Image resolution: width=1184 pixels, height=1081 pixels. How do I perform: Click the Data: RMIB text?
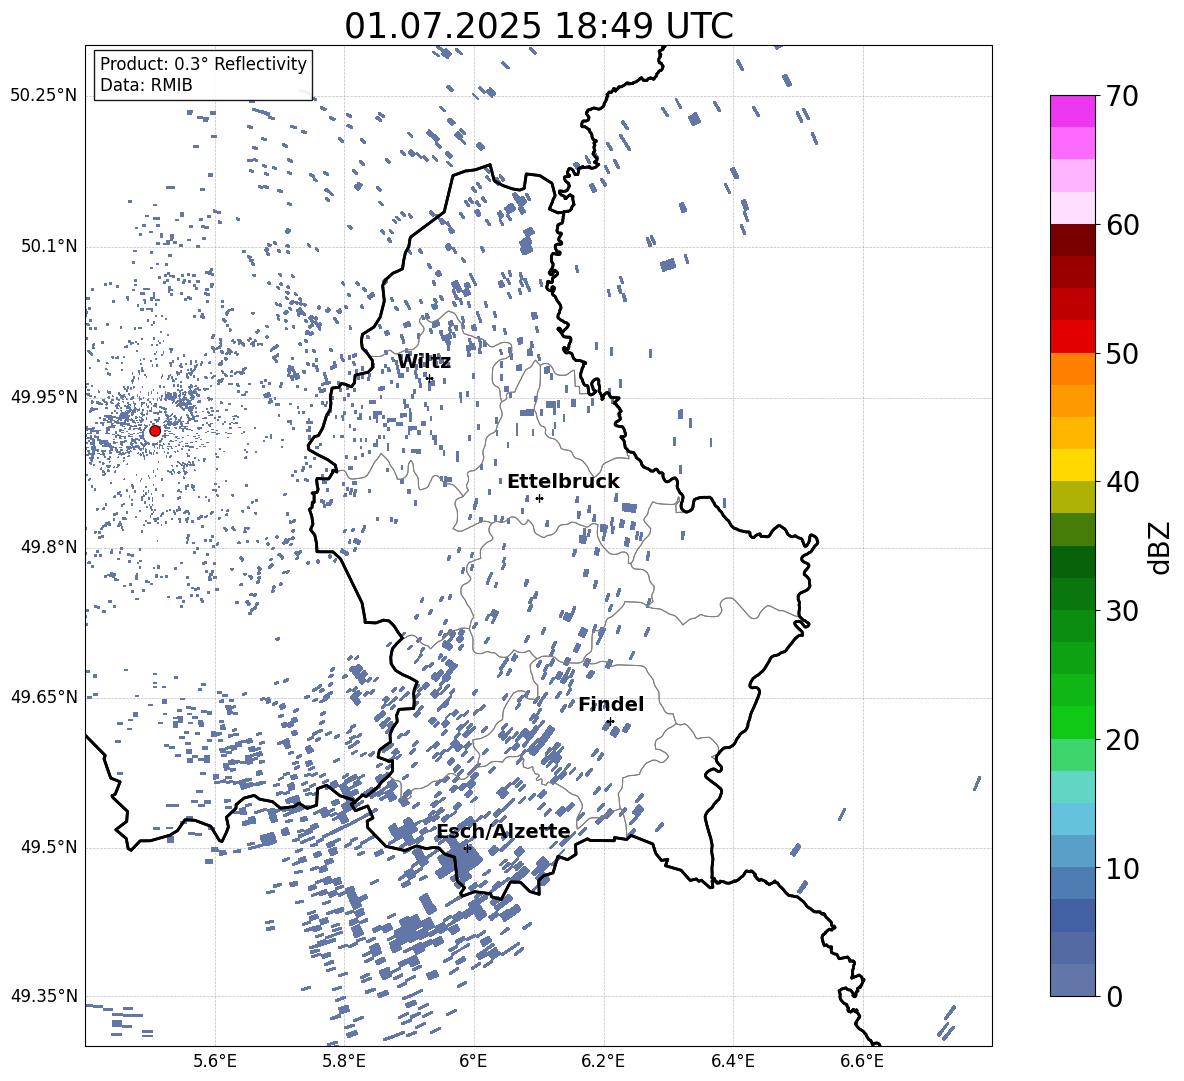pyautogui.click(x=146, y=85)
